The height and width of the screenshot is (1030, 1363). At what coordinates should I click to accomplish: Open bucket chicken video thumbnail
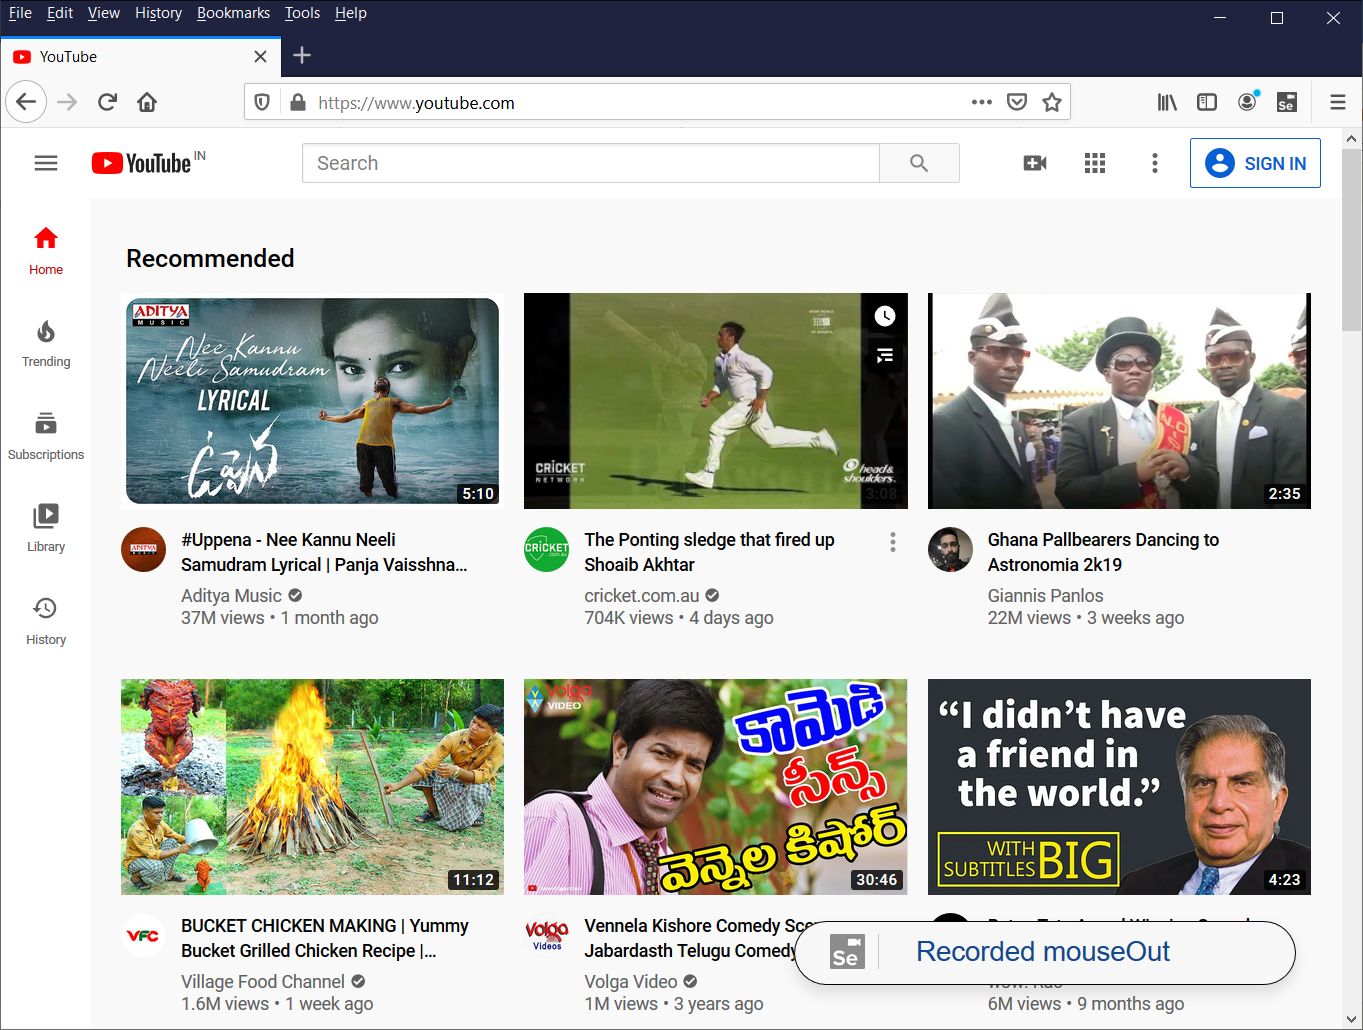(312, 787)
